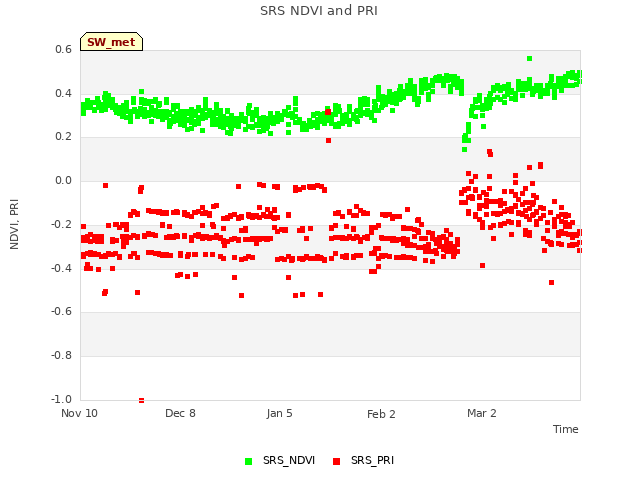Click the 0.4 y-axis tick label

63,93
